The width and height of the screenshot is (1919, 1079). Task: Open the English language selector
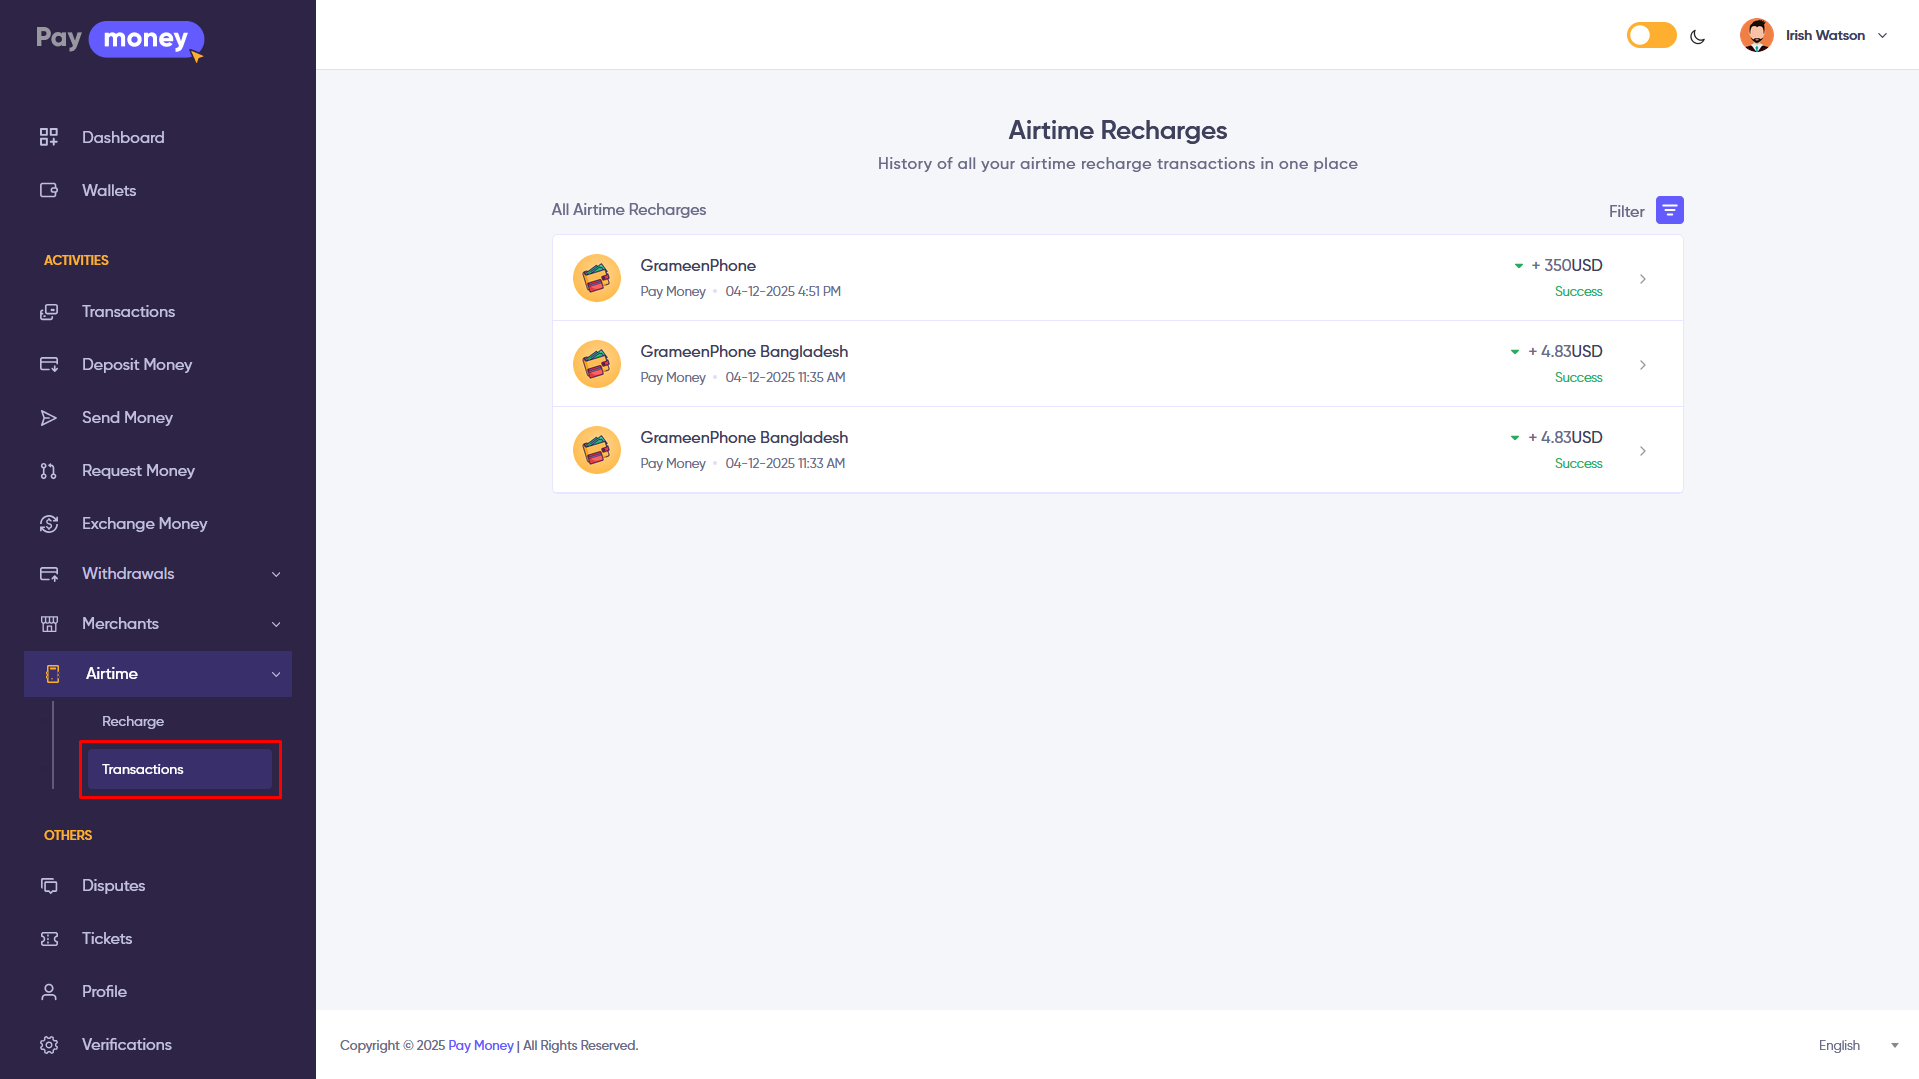pyautogui.click(x=1857, y=1045)
